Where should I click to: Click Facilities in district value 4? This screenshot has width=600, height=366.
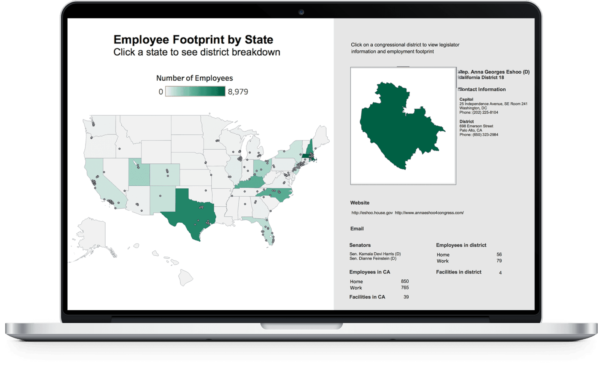coord(500,273)
